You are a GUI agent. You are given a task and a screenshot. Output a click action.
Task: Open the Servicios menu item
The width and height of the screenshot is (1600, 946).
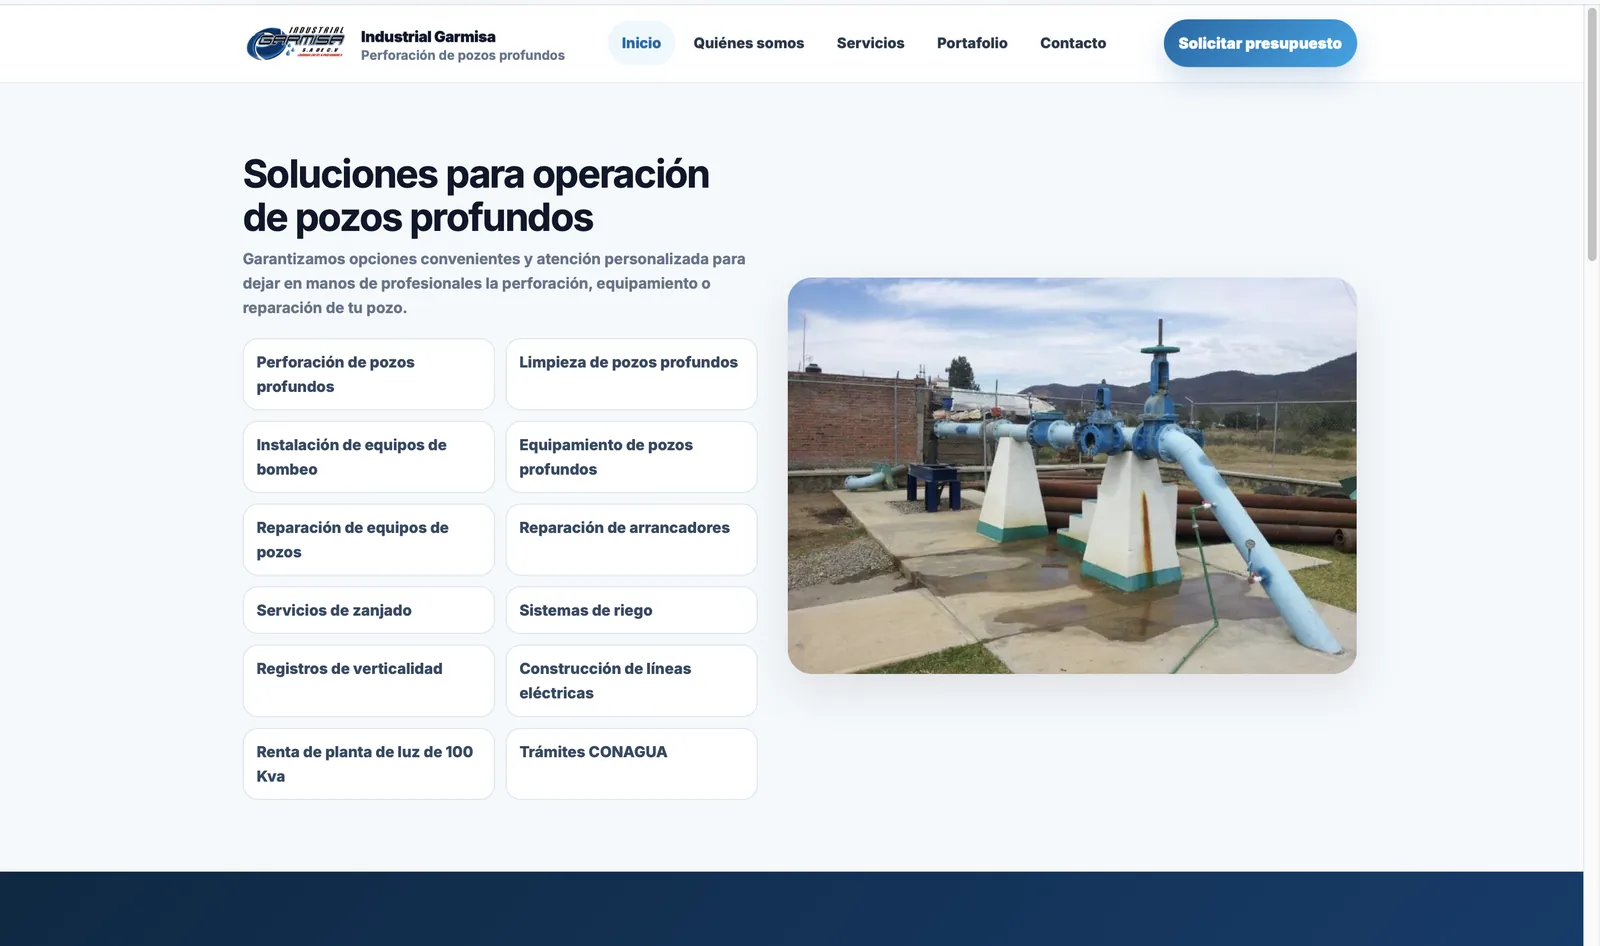click(870, 43)
